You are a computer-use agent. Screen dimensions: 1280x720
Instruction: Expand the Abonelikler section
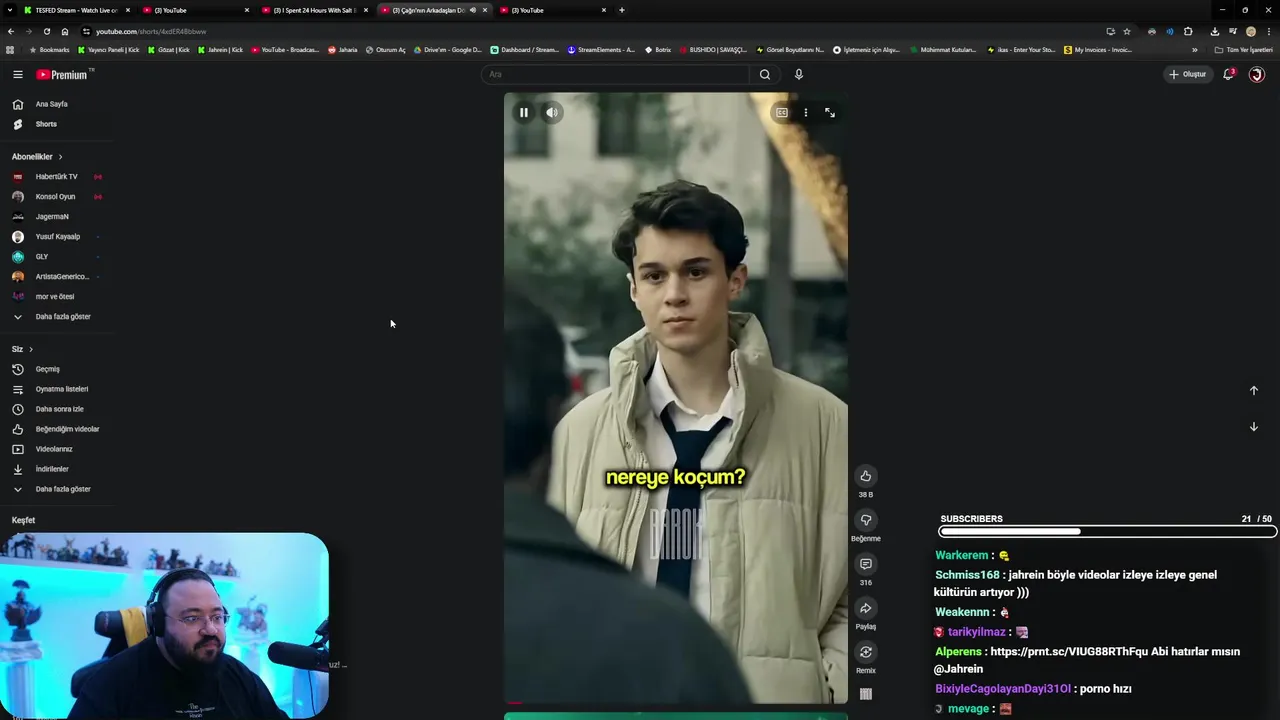click(x=37, y=157)
